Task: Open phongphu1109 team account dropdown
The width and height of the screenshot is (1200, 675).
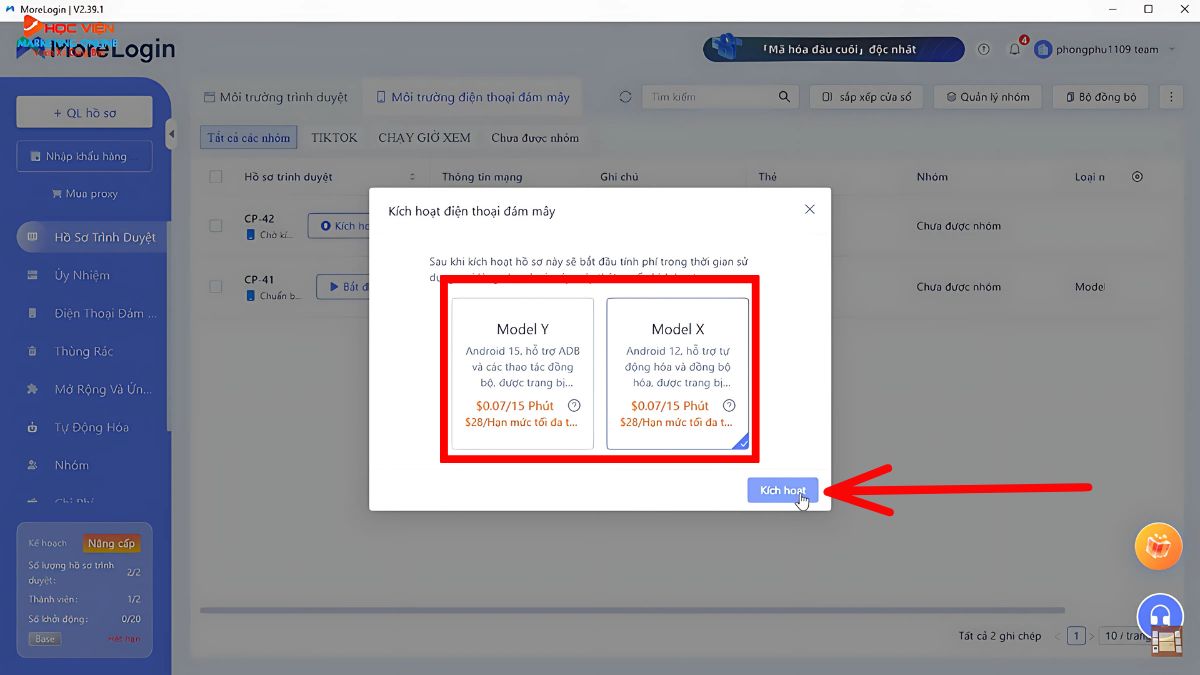Action: point(1105,49)
